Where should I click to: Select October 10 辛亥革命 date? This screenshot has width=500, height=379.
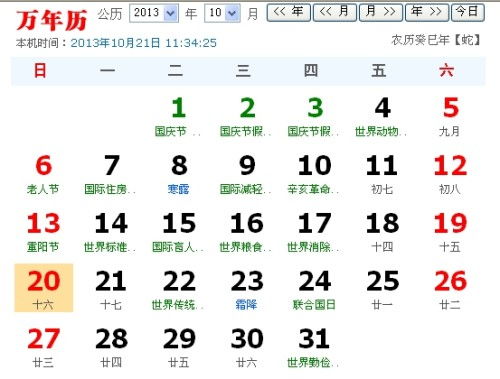[314, 174]
